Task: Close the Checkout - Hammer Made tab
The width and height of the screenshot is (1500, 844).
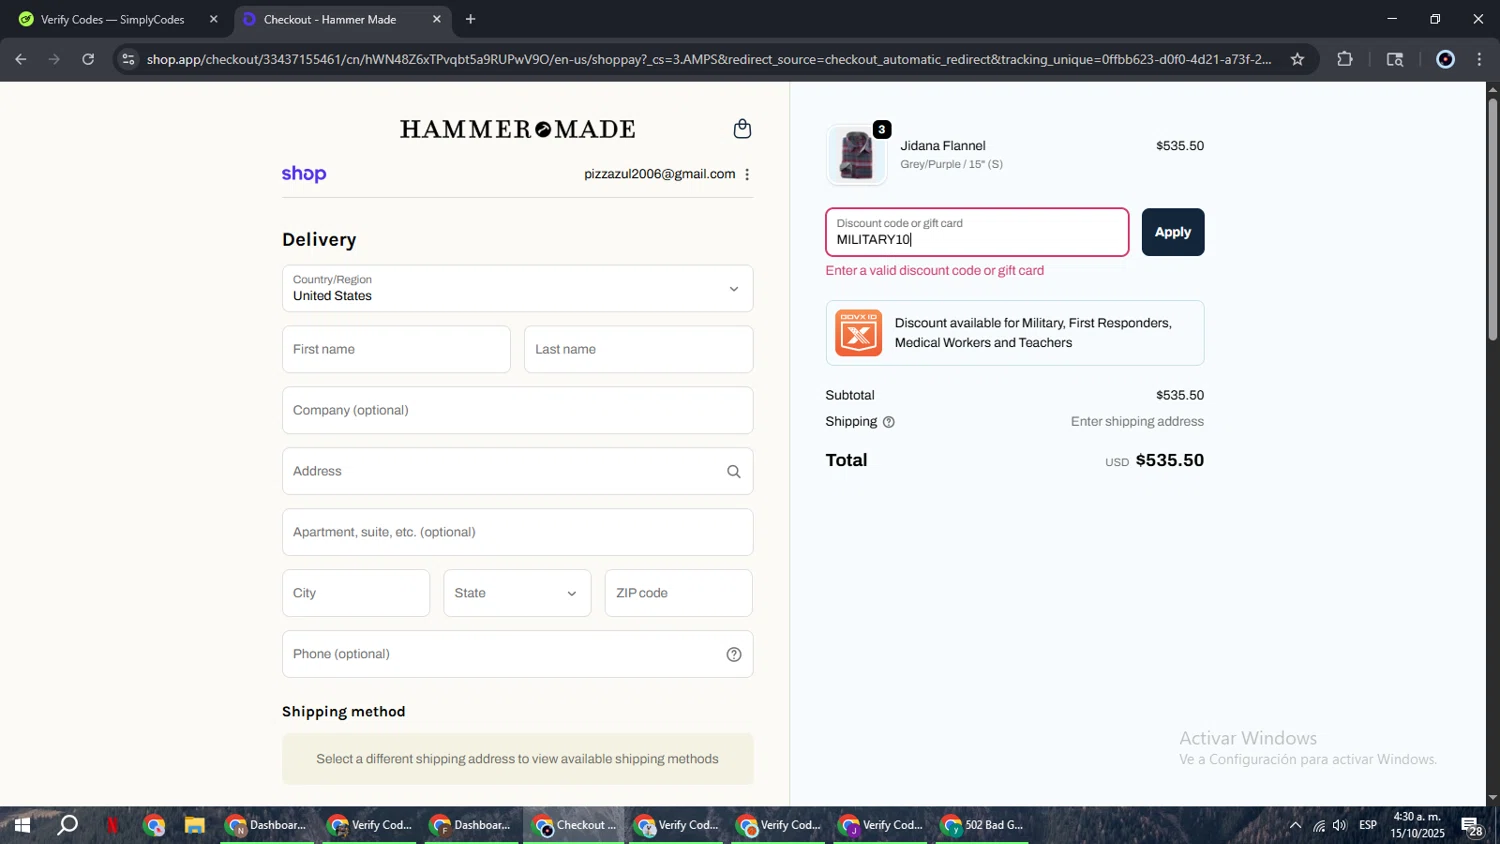Action: [x=436, y=19]
